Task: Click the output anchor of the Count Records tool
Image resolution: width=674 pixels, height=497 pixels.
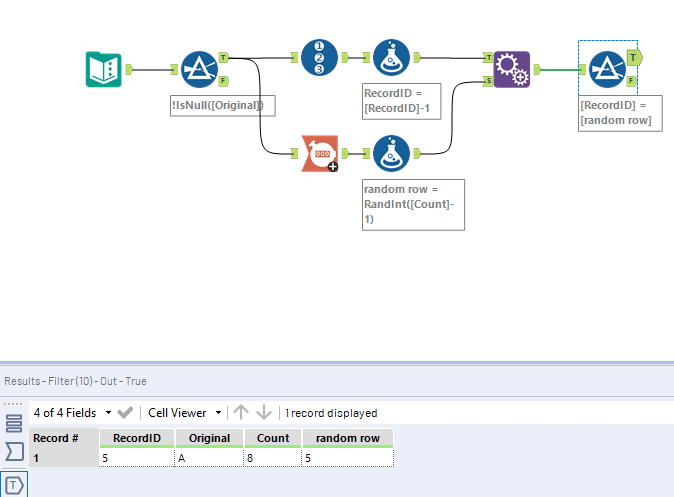Action: point(345,153)
